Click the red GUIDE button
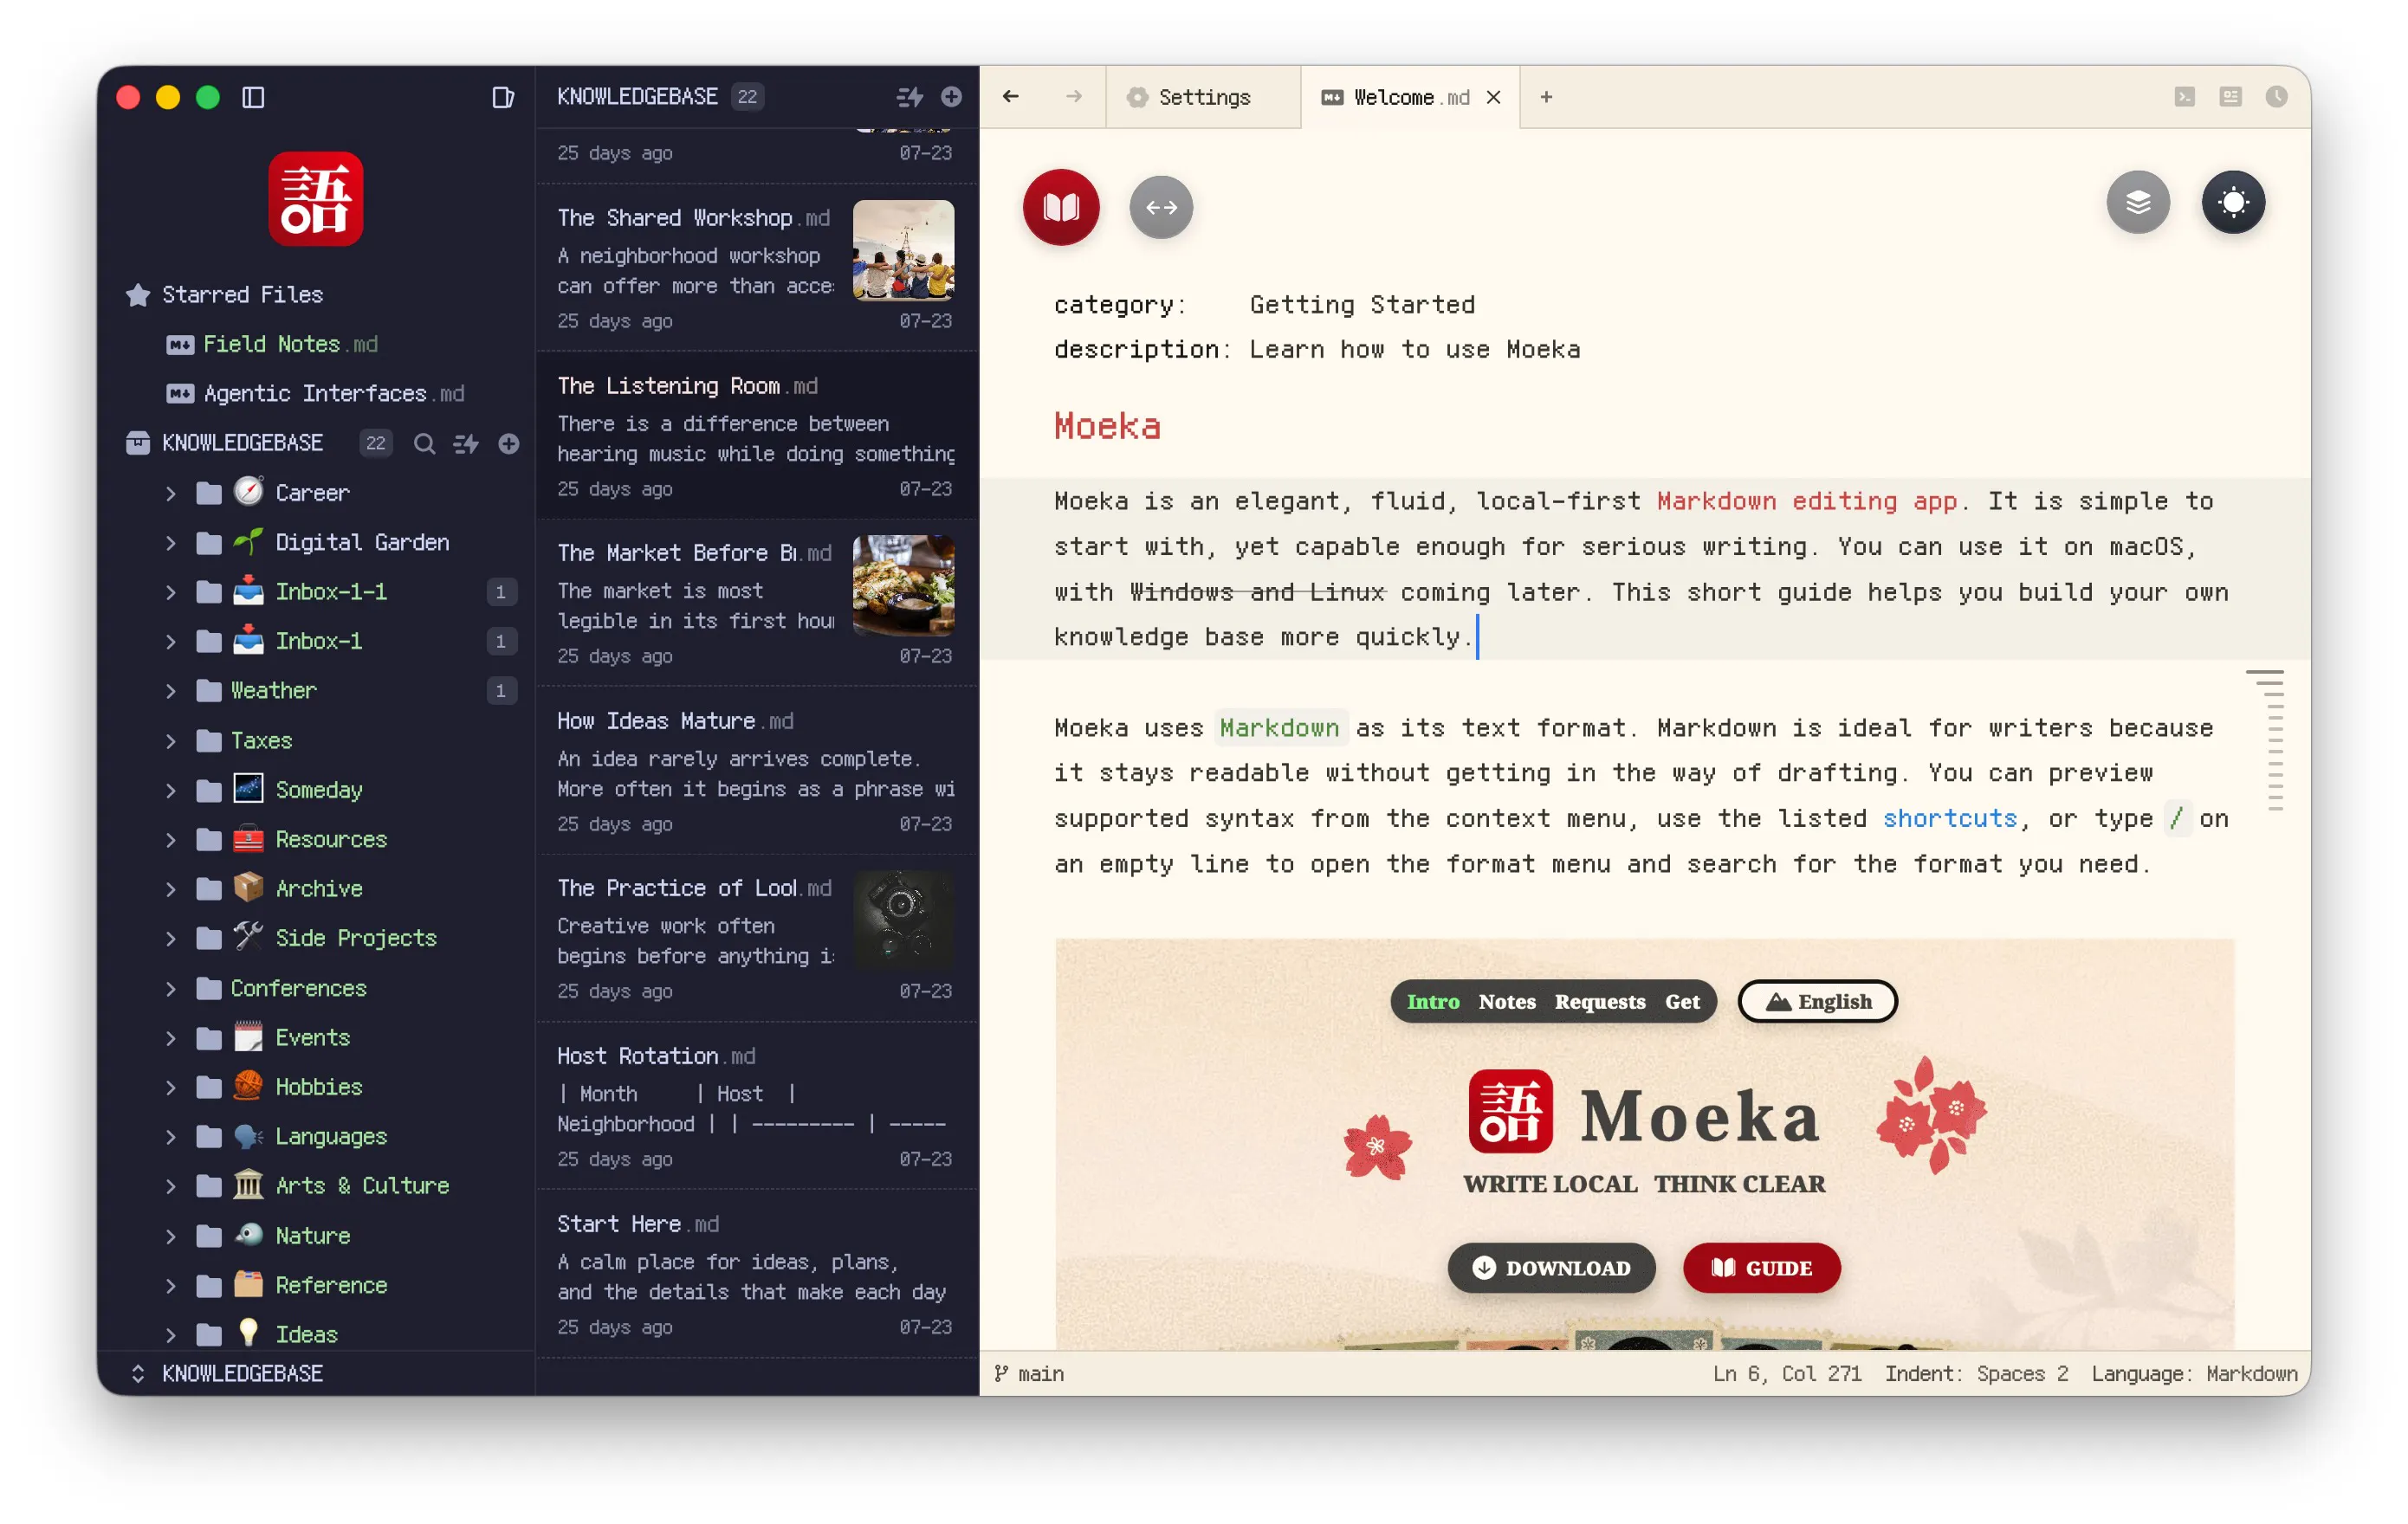This screenshot has height=1524, width=2408. pos(1762,1268)
